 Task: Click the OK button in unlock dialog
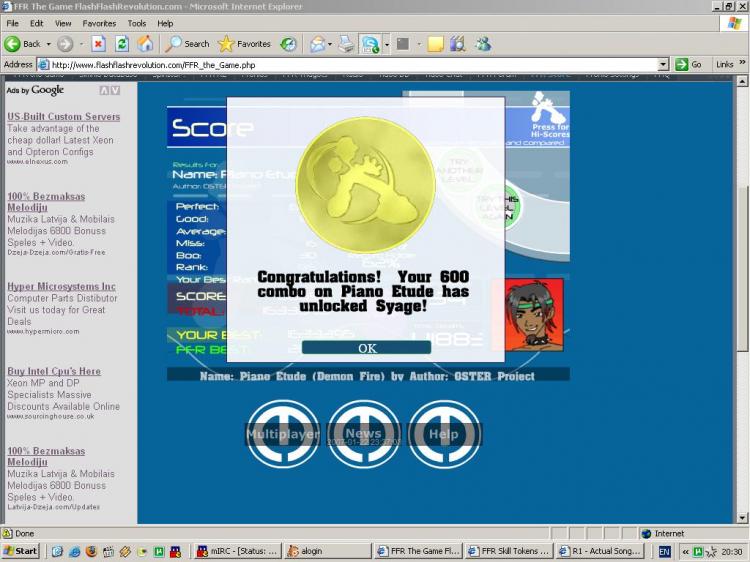pos(366,348)
